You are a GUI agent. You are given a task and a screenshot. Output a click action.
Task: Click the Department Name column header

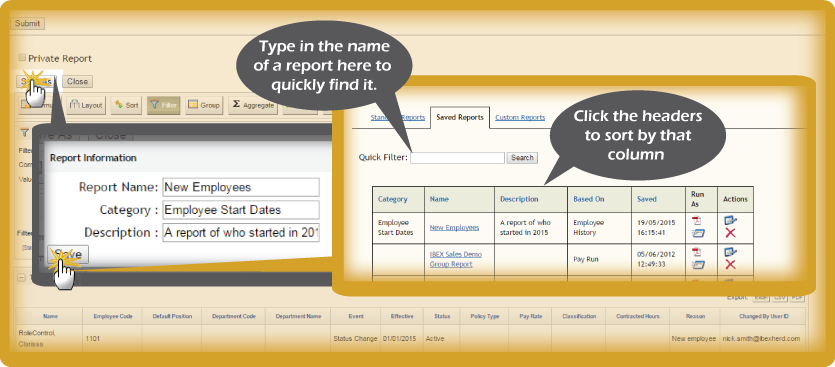pos(298,316)
